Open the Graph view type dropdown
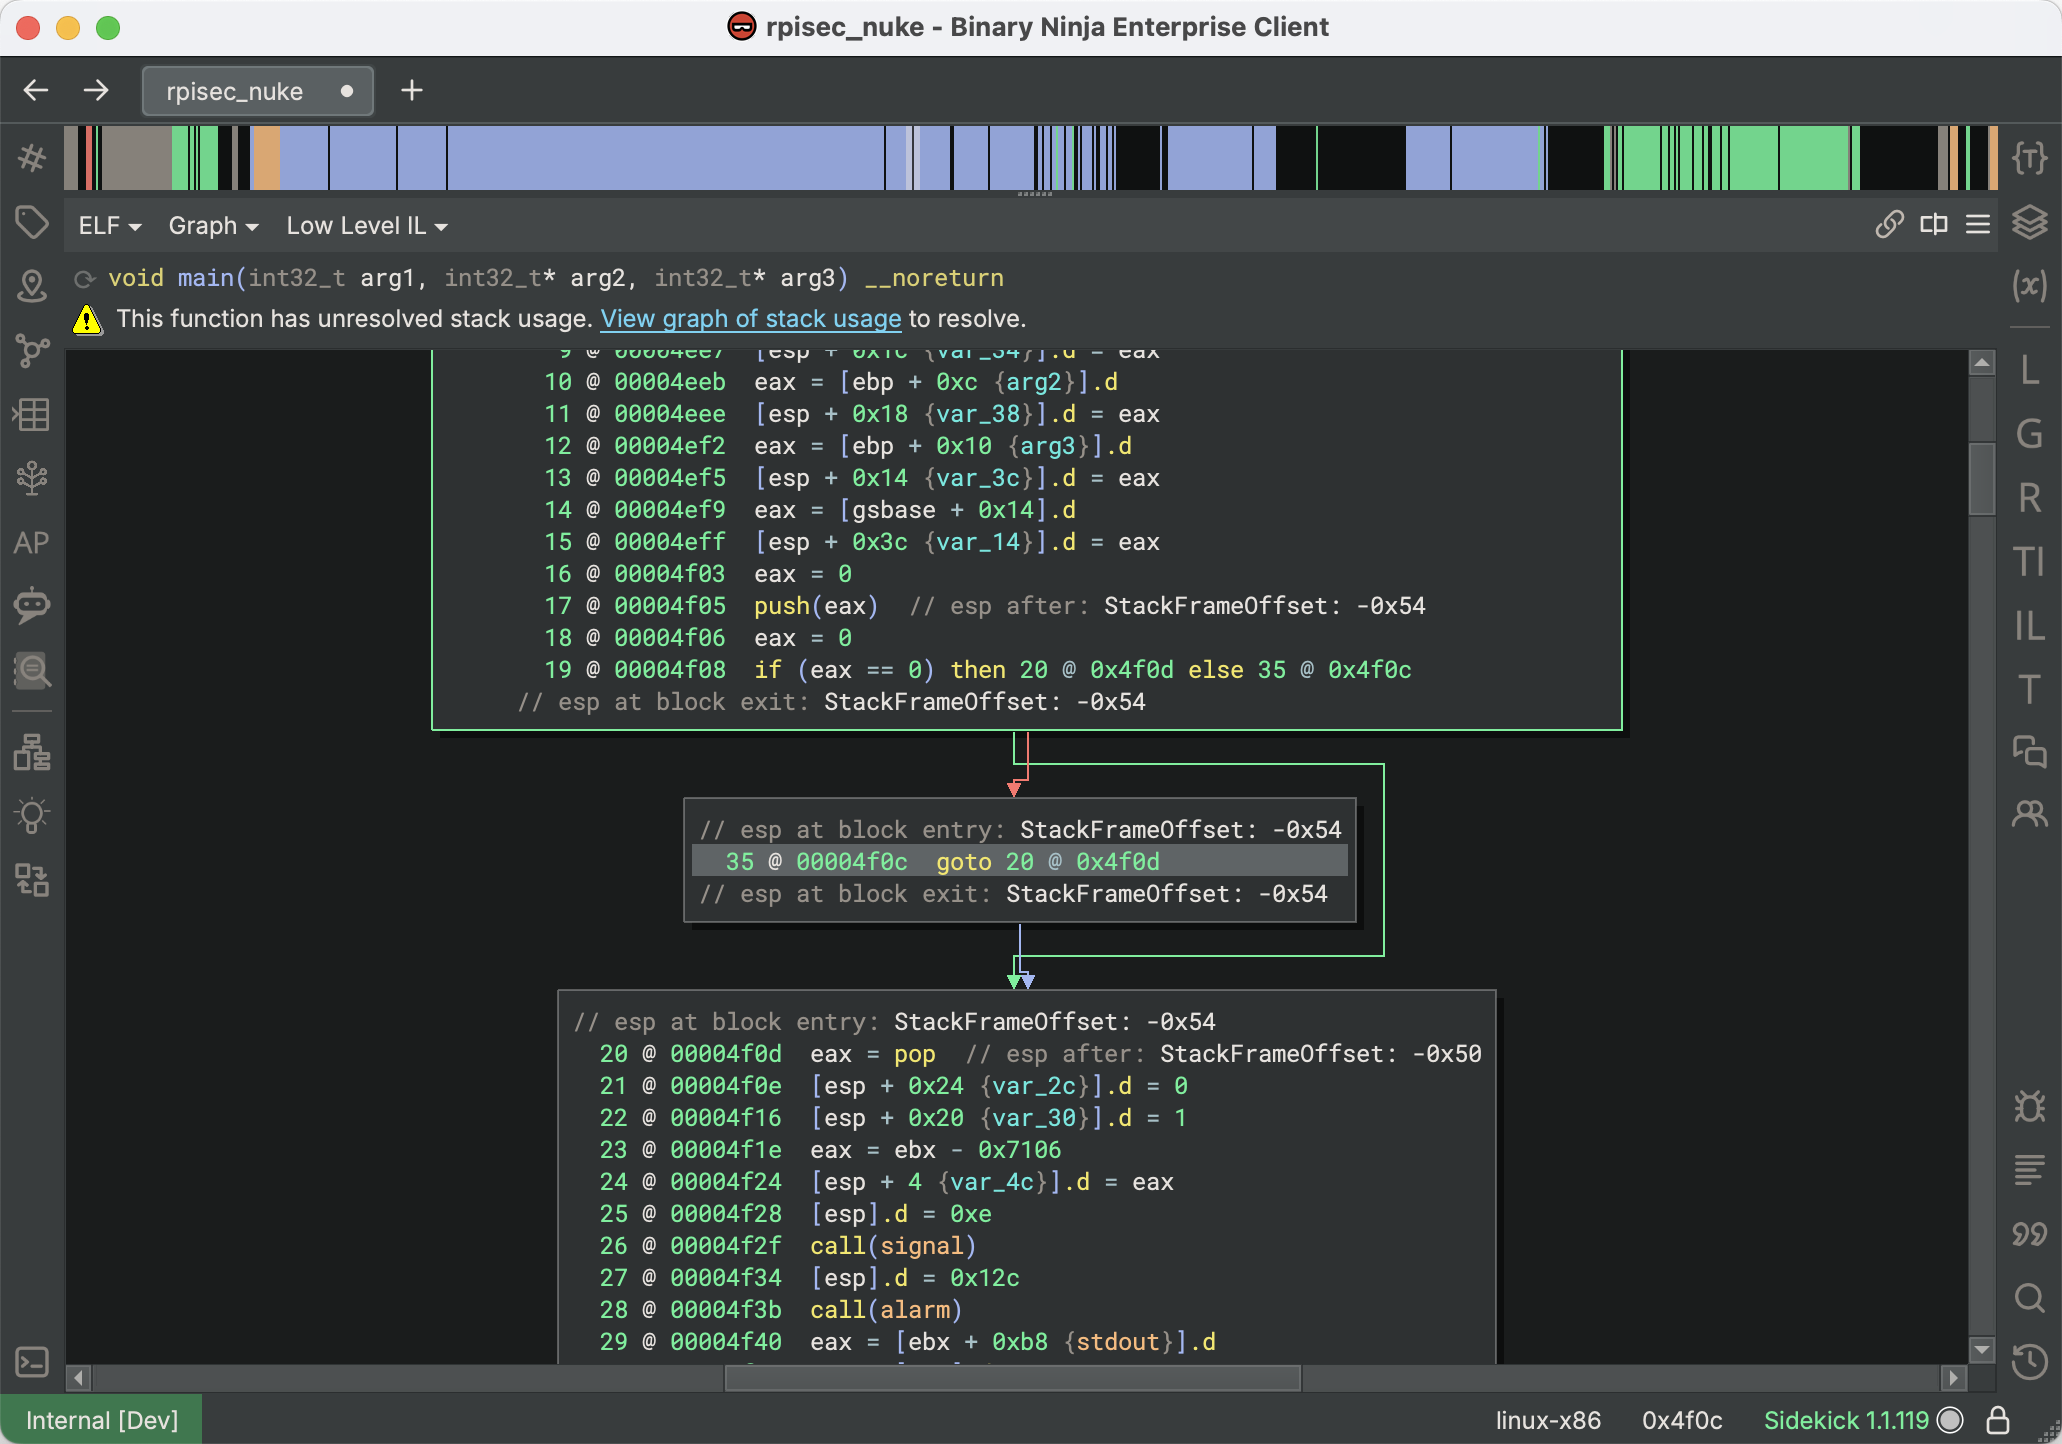2062x1444 pixels. (213, 226)
